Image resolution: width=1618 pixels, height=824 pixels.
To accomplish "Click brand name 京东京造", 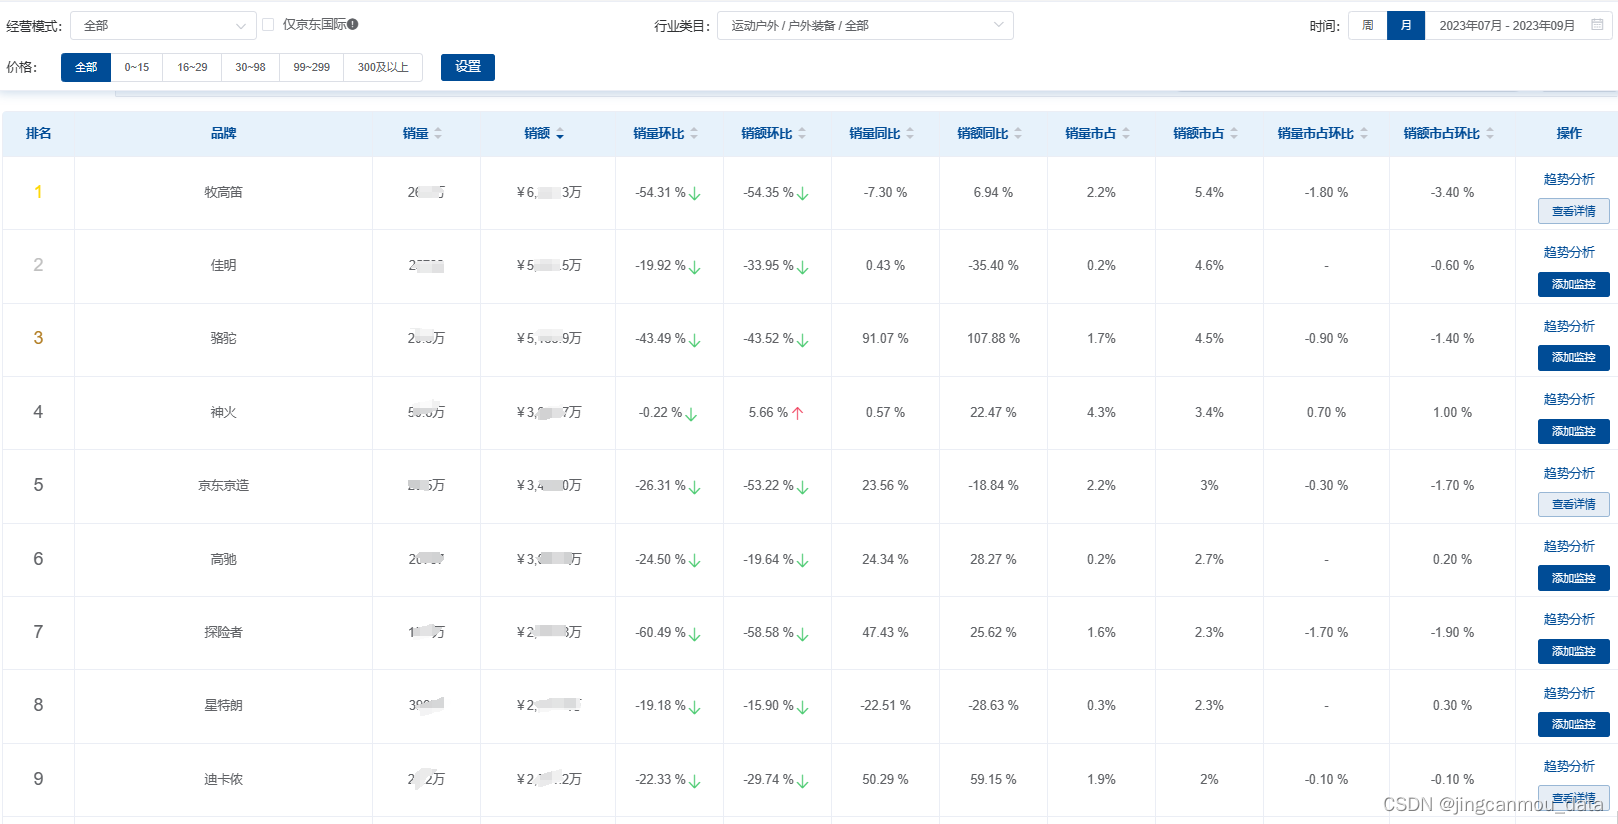I will (223, 485).
